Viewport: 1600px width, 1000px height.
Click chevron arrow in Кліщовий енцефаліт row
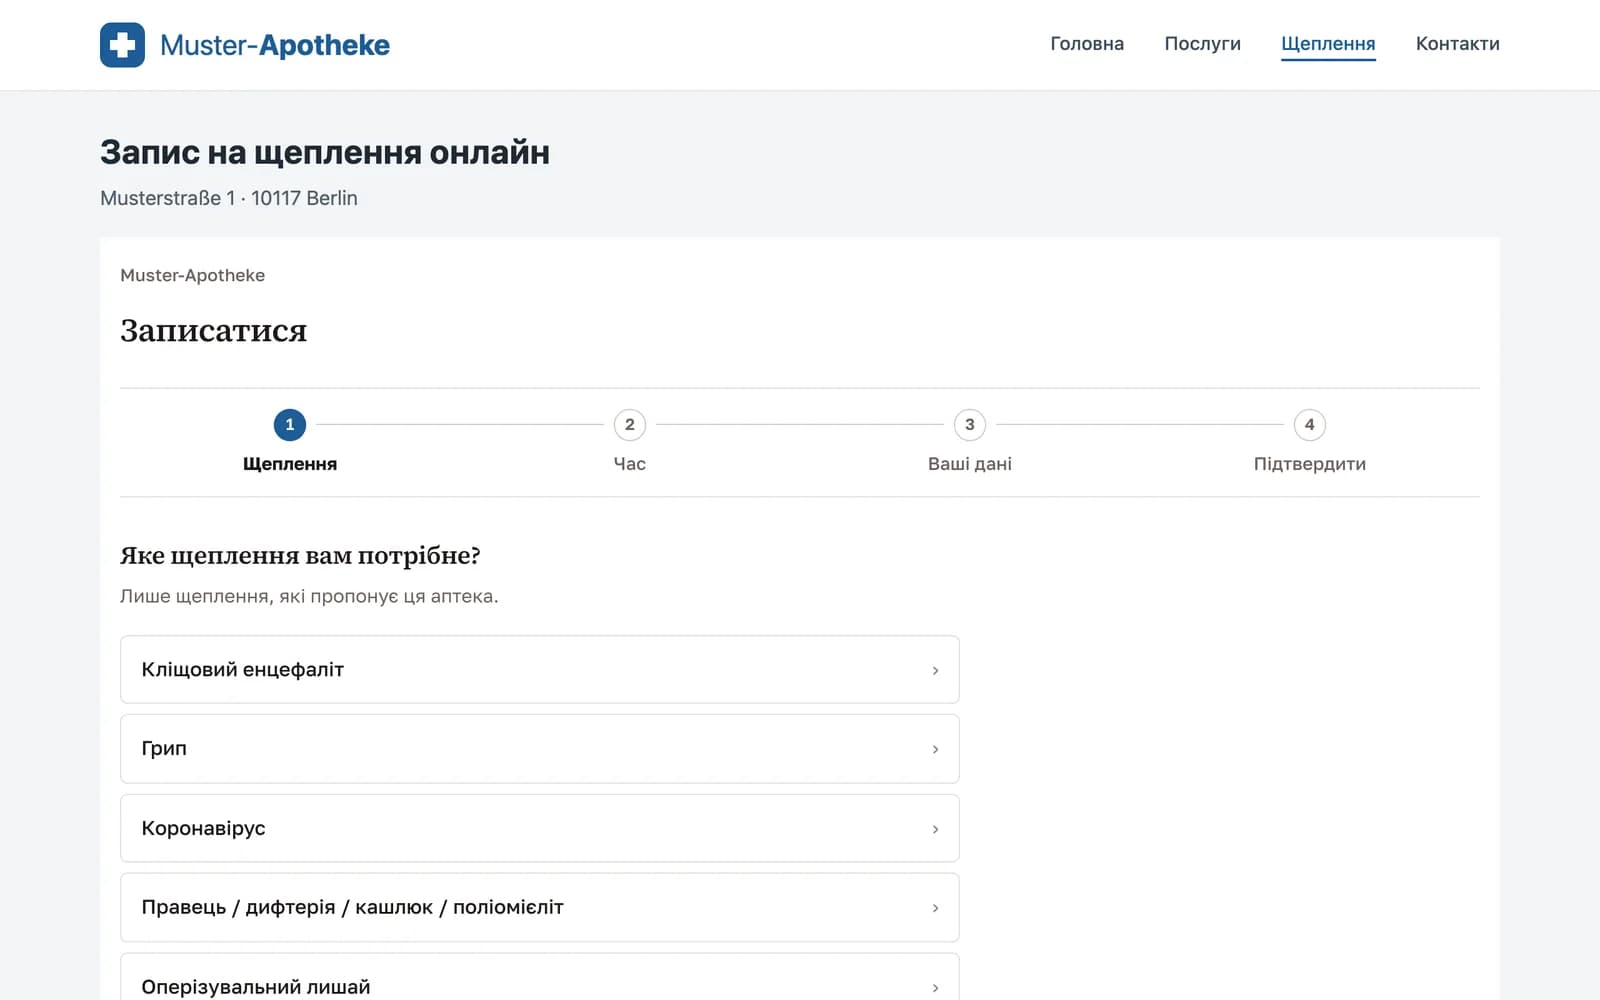pos(935,670)
